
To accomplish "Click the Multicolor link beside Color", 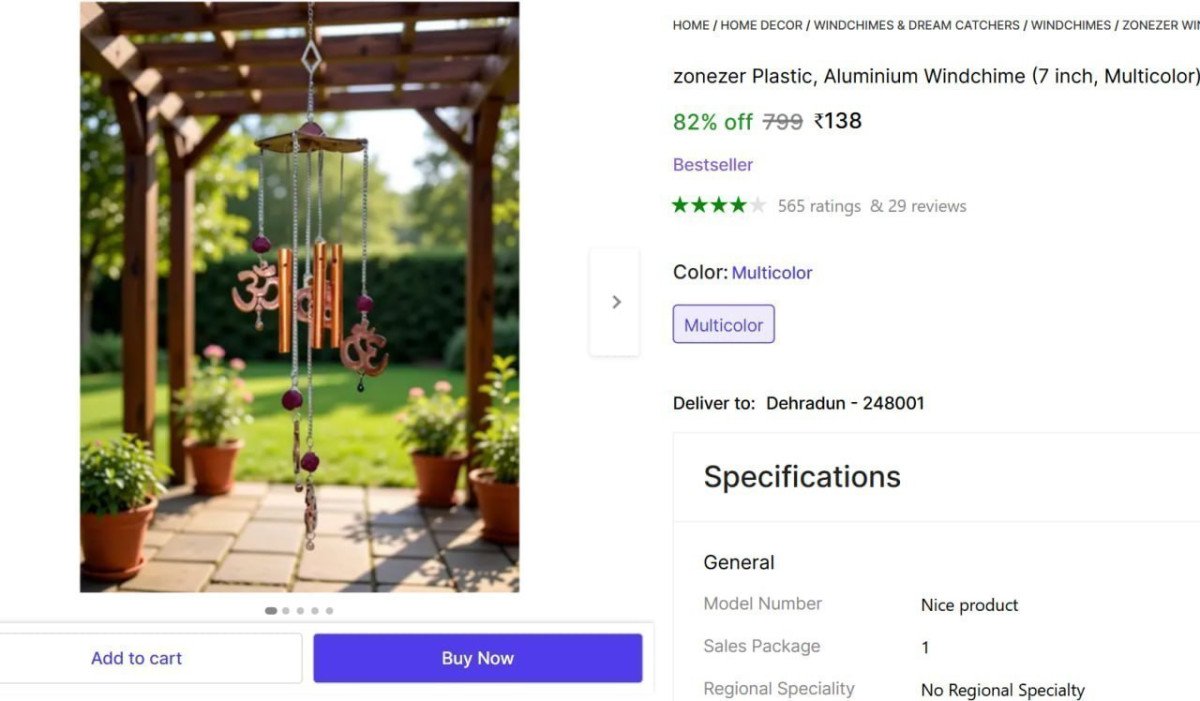I will tap(772, 272).
